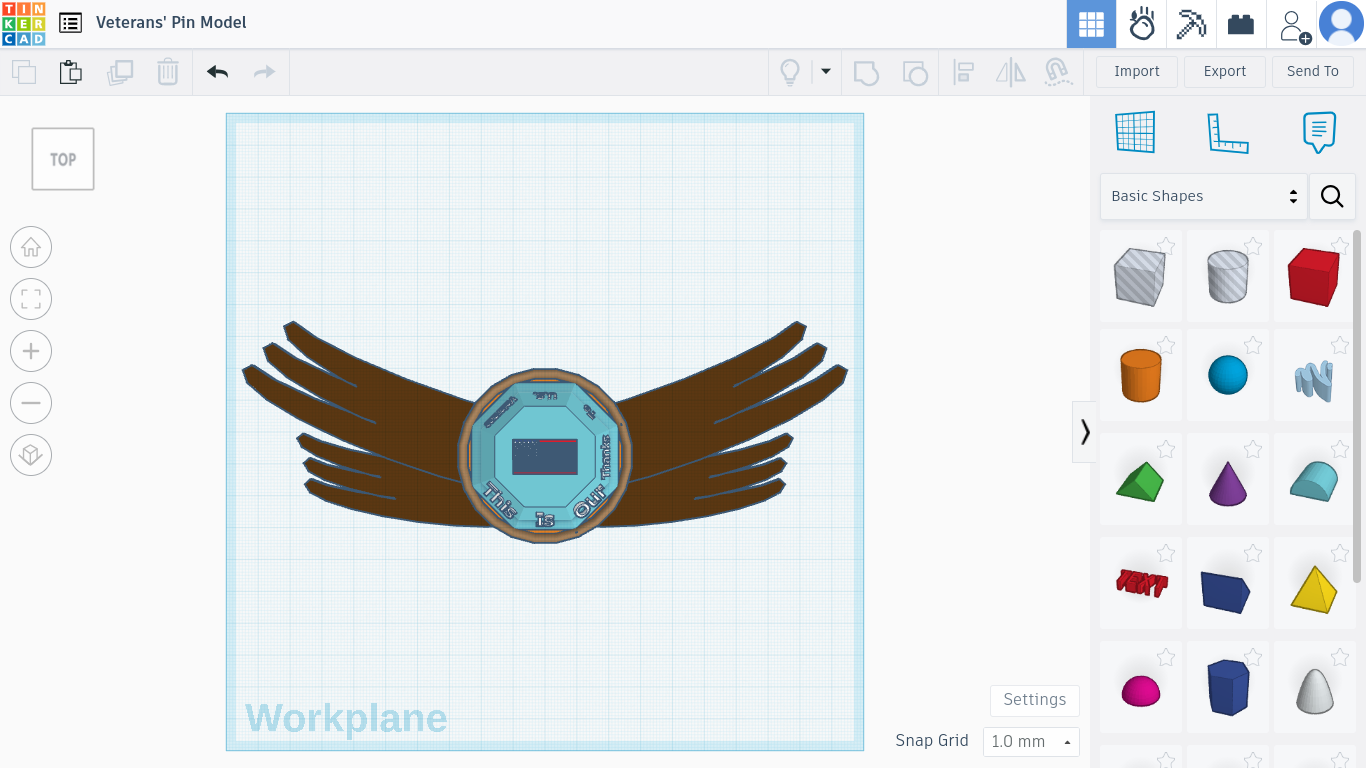Pick the light blue Scribble shape
The image size is (1366, 768).
1314,379
